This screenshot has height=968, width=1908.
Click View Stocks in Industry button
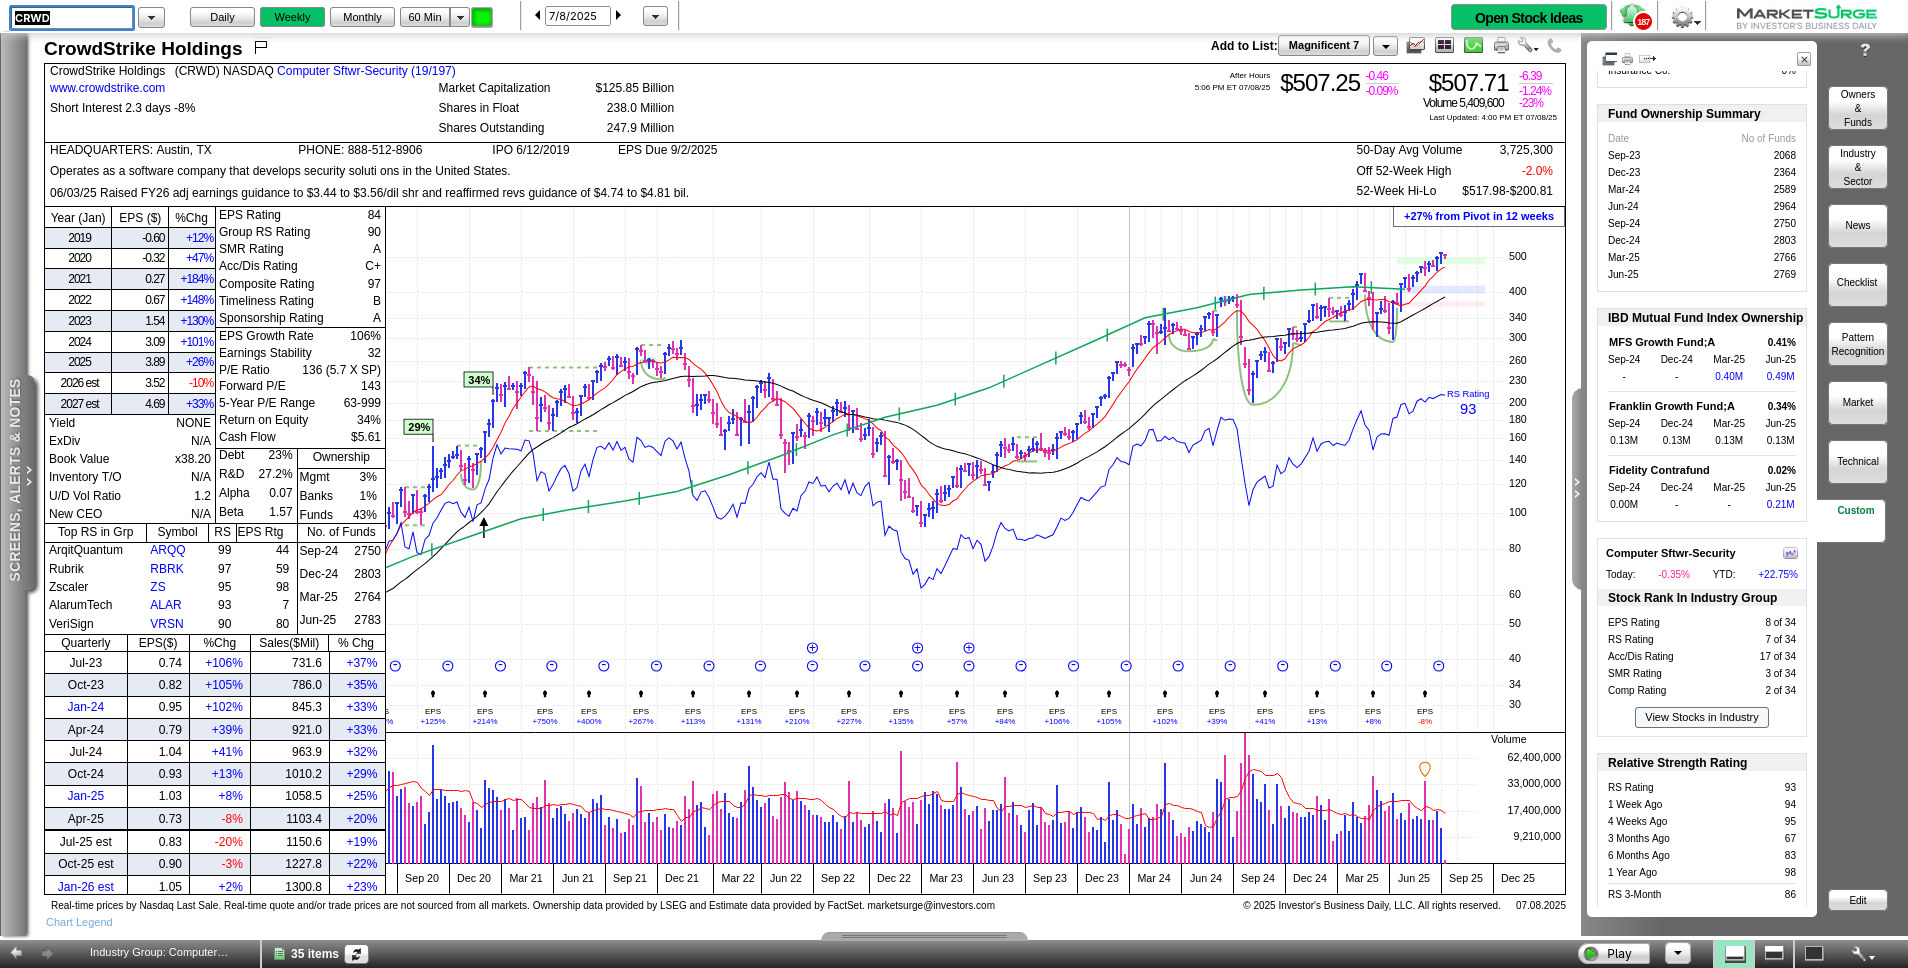point(1701,717)
